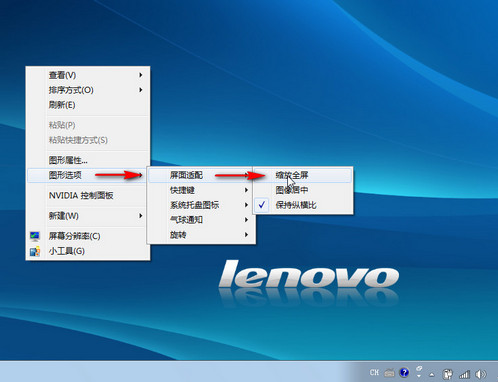Click the battery power plug tray icon
498x382 pixels.
448,374
